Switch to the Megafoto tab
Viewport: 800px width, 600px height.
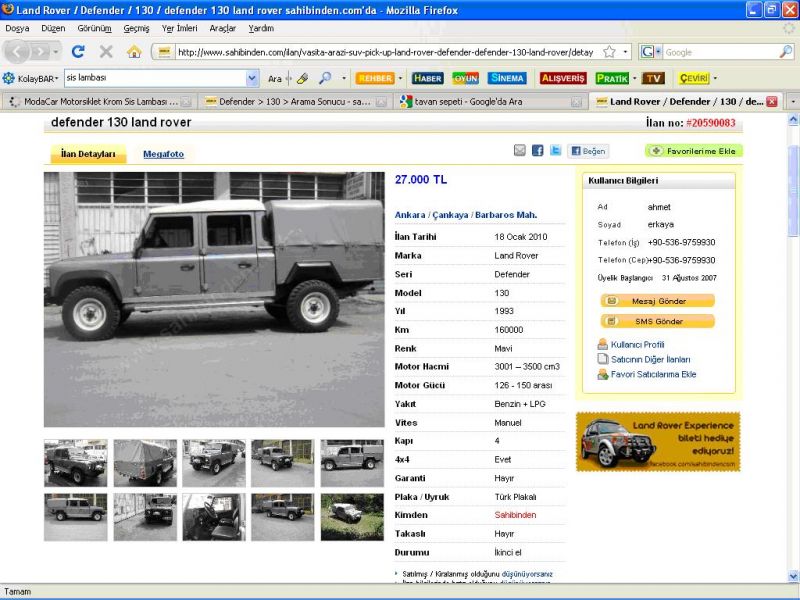tap(163, 154)
